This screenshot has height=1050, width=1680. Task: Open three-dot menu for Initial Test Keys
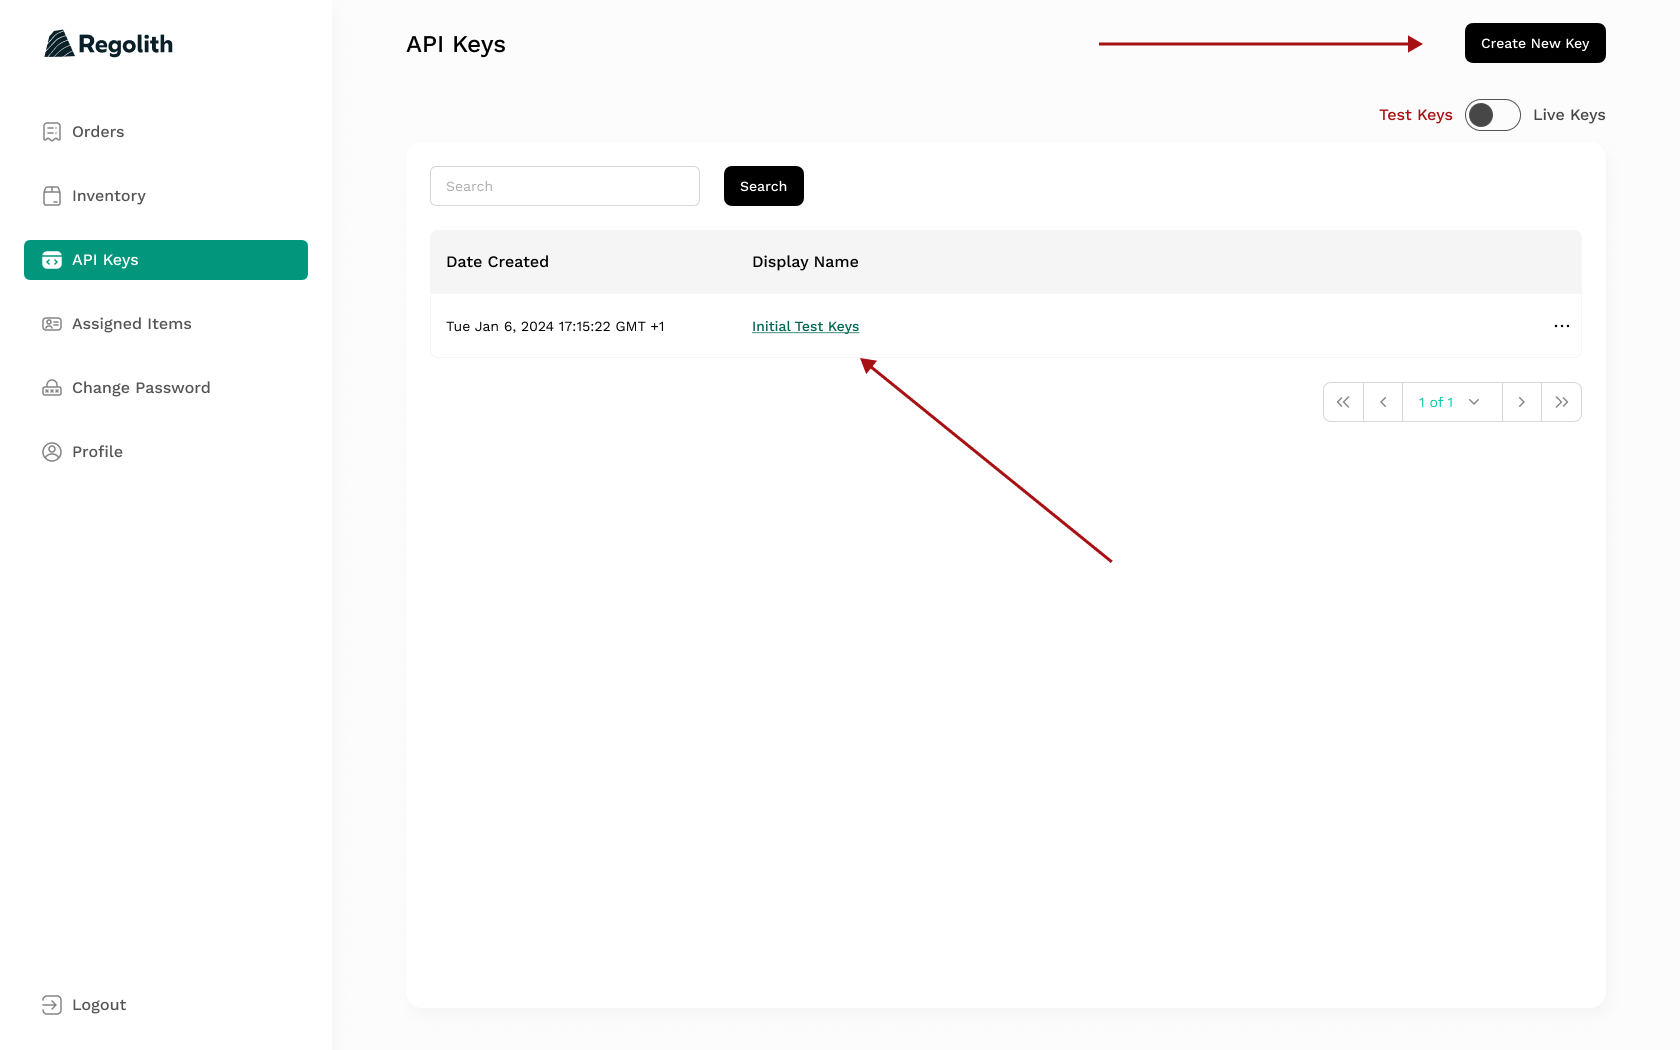coord(1561,326)
